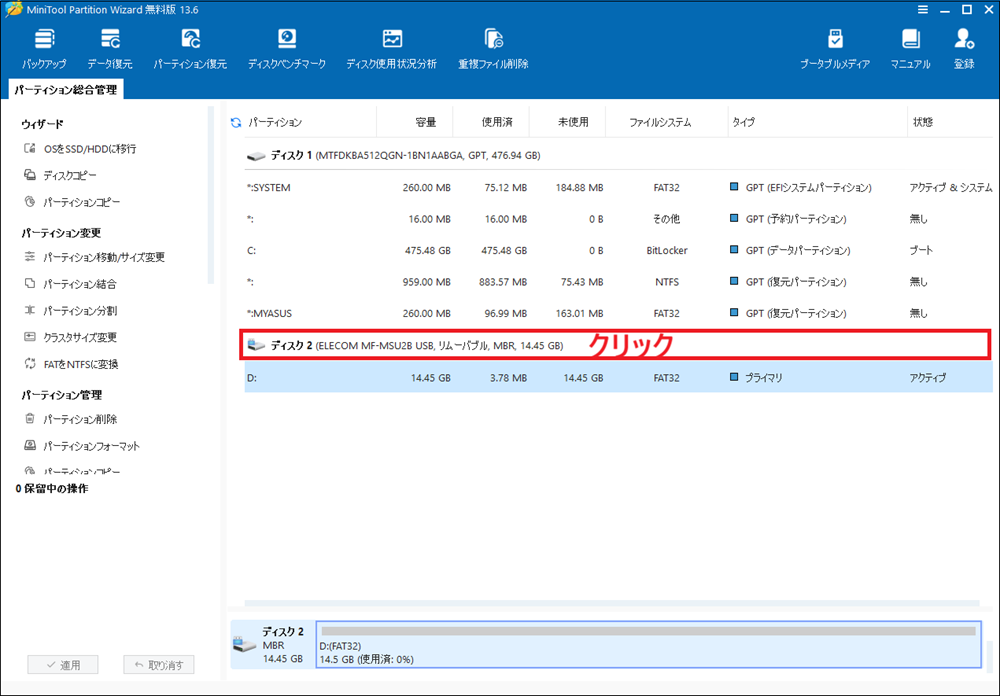Sort by 使用済 column header

point(491,122)
